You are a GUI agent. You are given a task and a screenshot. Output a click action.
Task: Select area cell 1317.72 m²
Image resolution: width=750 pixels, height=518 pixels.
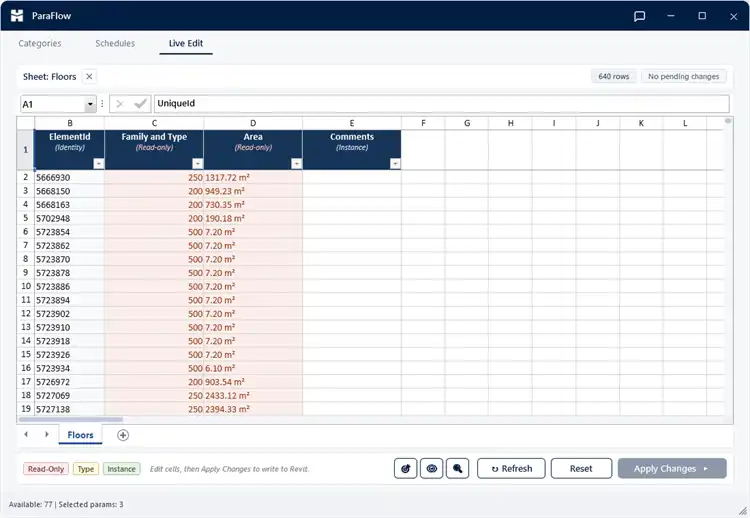pyautogui.click(x=253, y=177)
